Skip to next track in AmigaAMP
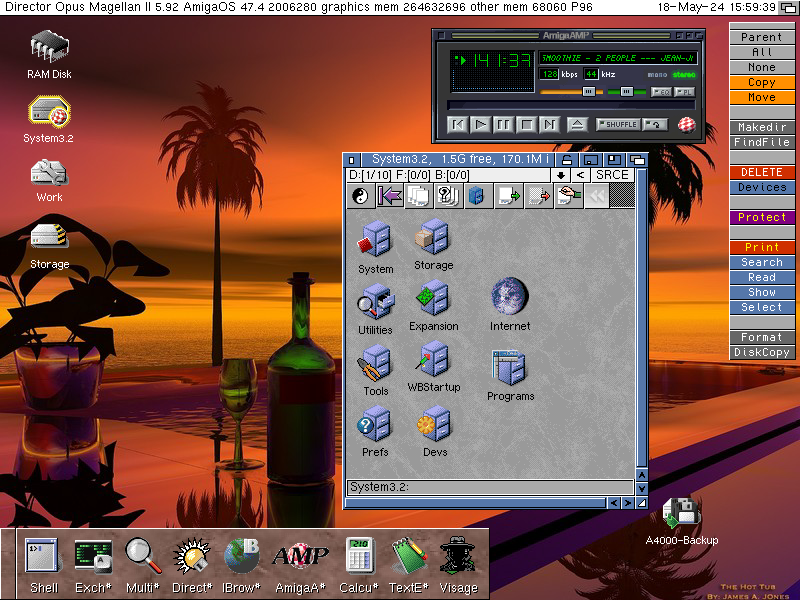 click(549, 124)
